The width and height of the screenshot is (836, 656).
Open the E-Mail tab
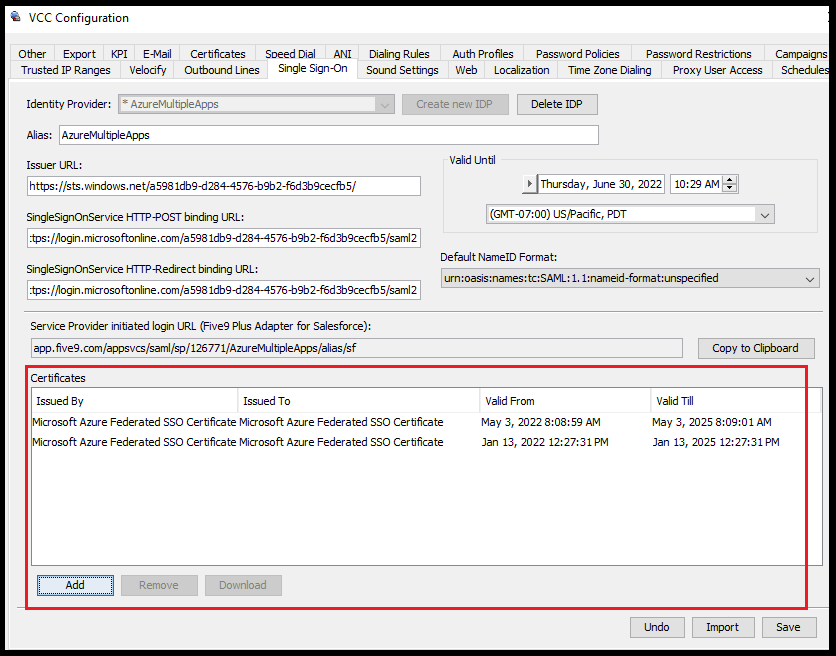point(157,54)
